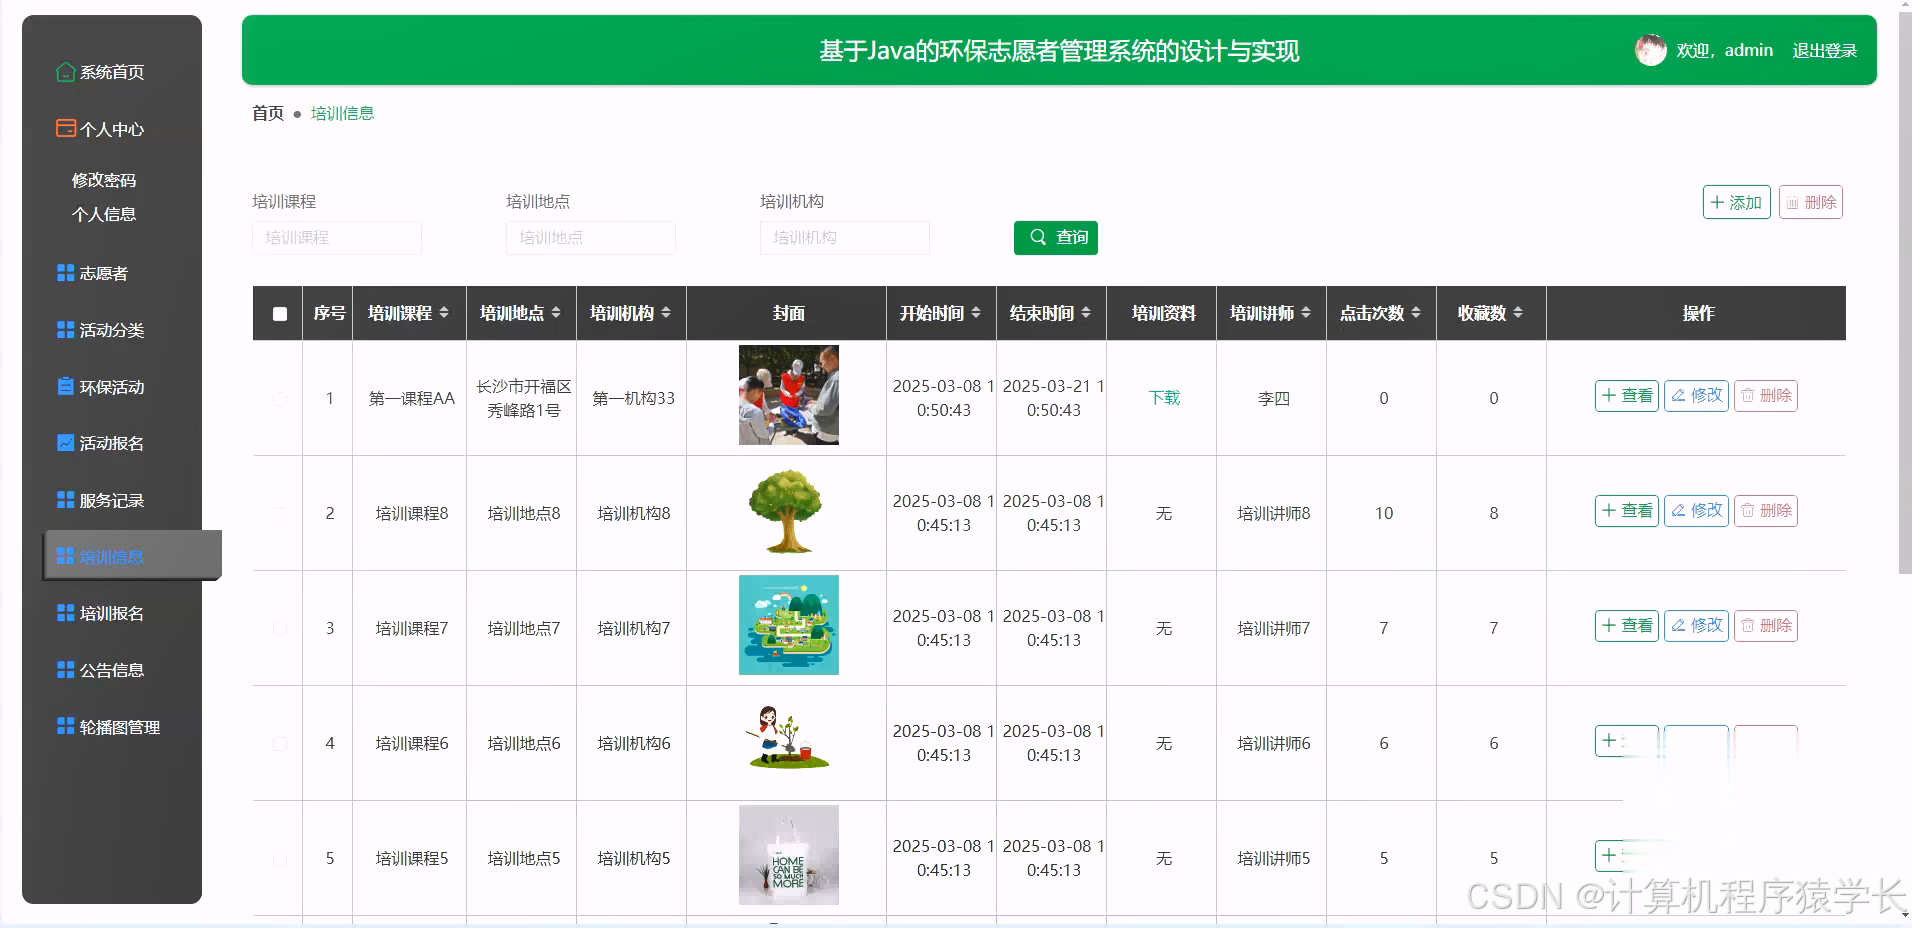Click 退出登录 to log out
The width and height of the screenshot is (1912, 928).
(1824, 49)
